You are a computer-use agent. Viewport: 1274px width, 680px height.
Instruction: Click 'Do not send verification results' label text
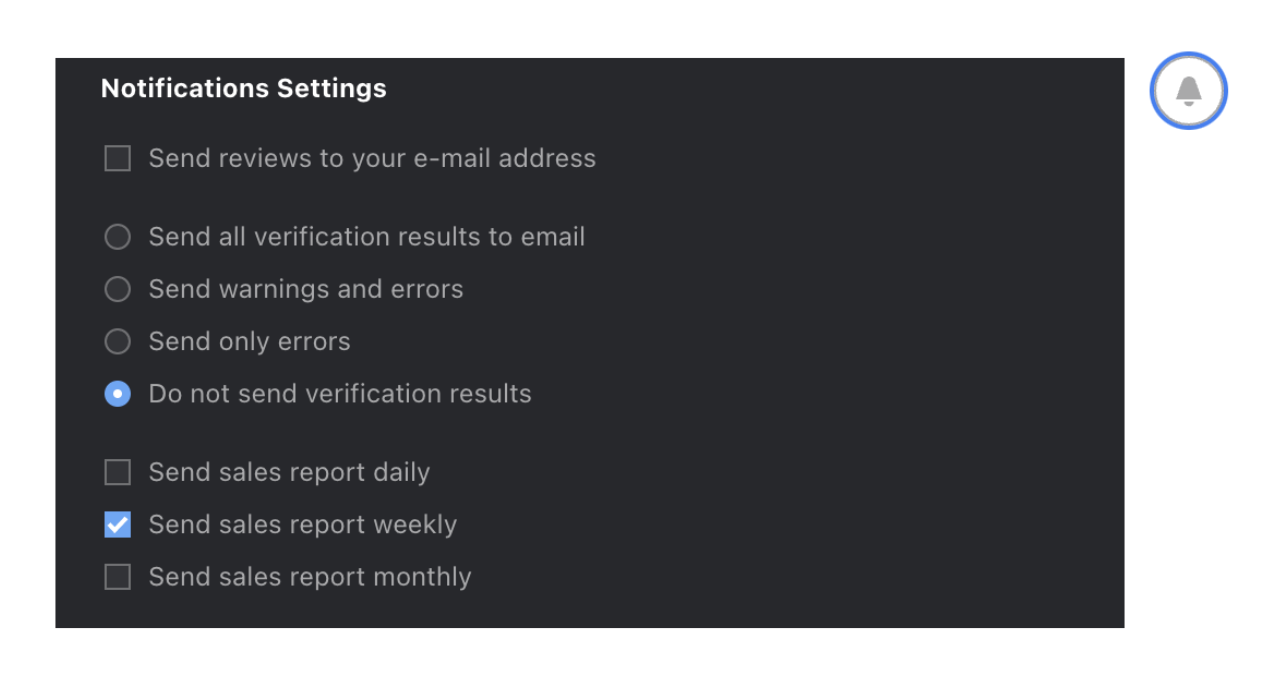tap(340, 394)
